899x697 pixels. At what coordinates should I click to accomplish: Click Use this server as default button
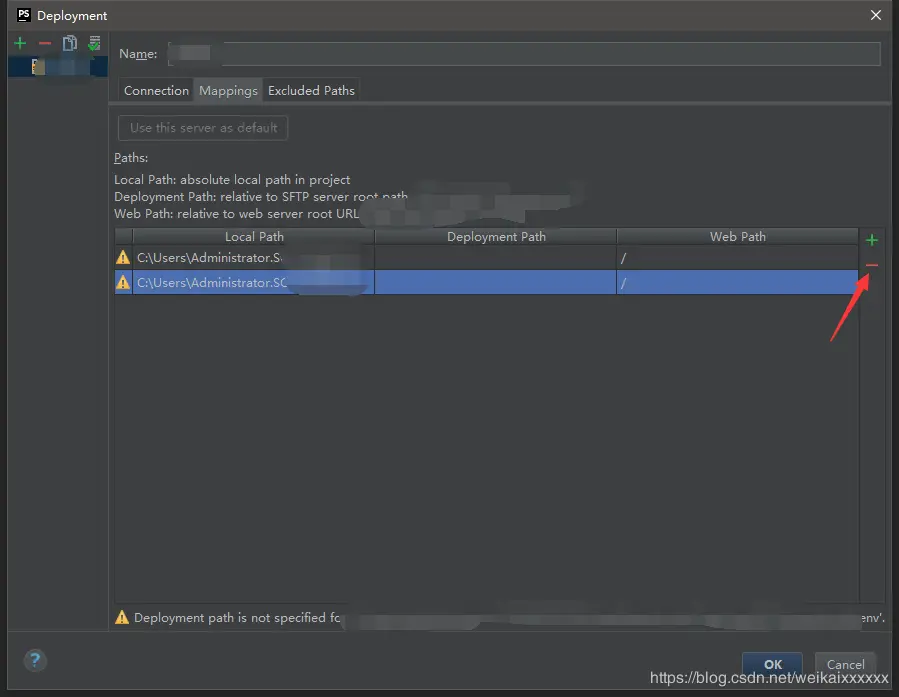pos(203,128)
